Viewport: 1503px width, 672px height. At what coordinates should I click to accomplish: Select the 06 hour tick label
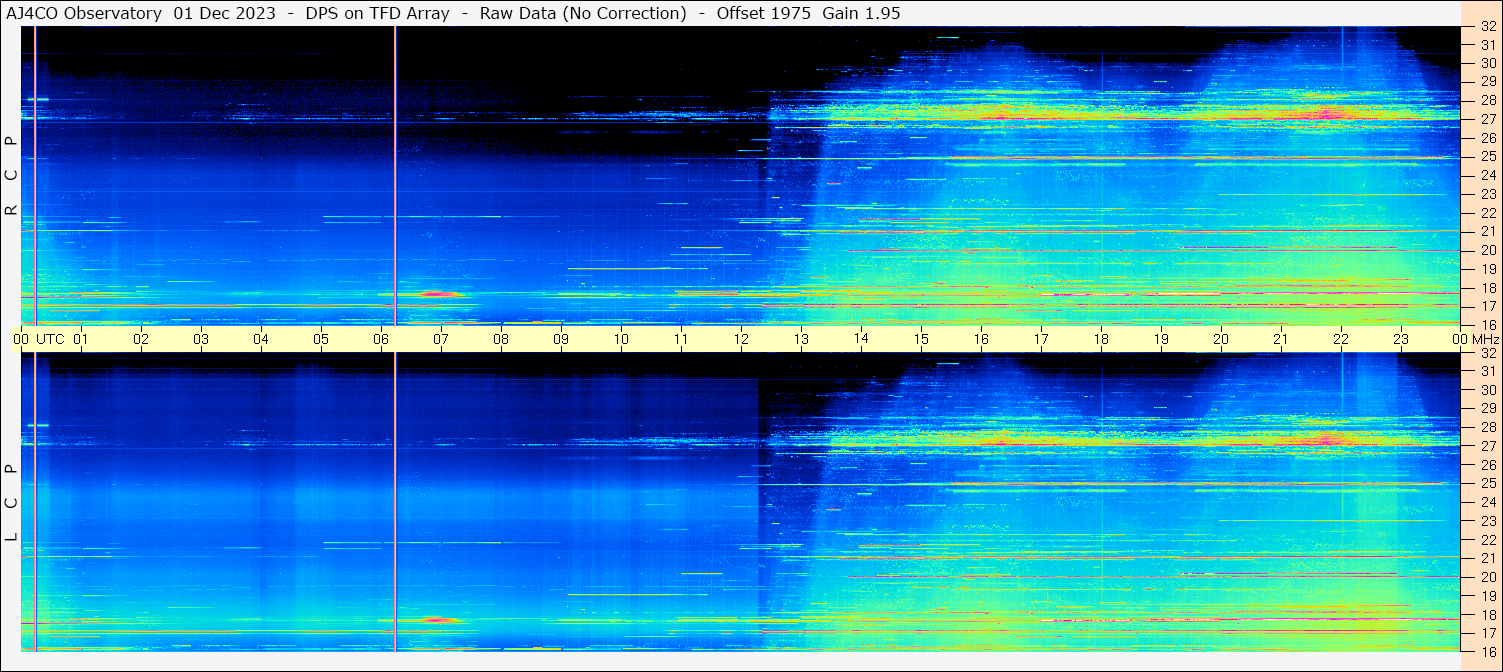click(x=381, y=339)
